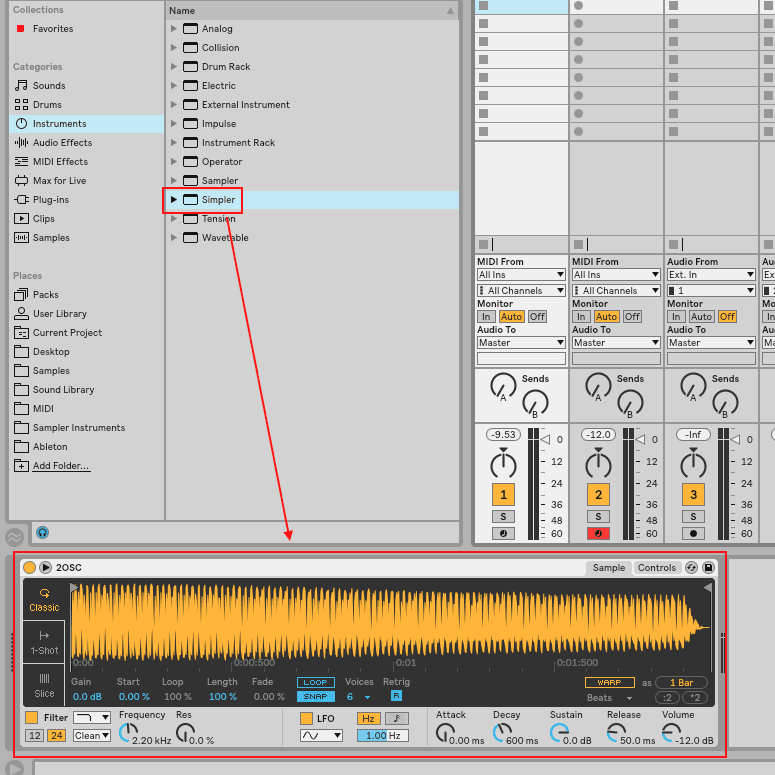Click Add Folder in Places
Screen dimensions: 775x775
pyautogui.click(x=60, y=466)
